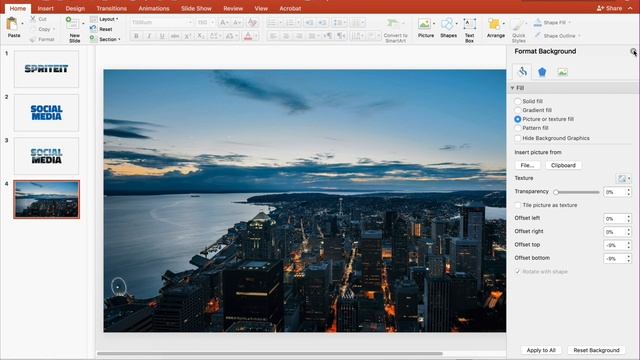
Task: Click the New Slide icon
Action: coord(73,24)
